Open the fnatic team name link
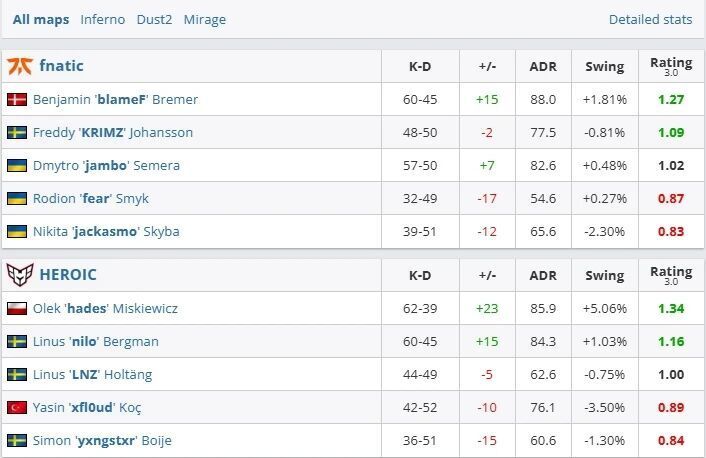Viewport: 706px width, 458px height. coord(61,66)
